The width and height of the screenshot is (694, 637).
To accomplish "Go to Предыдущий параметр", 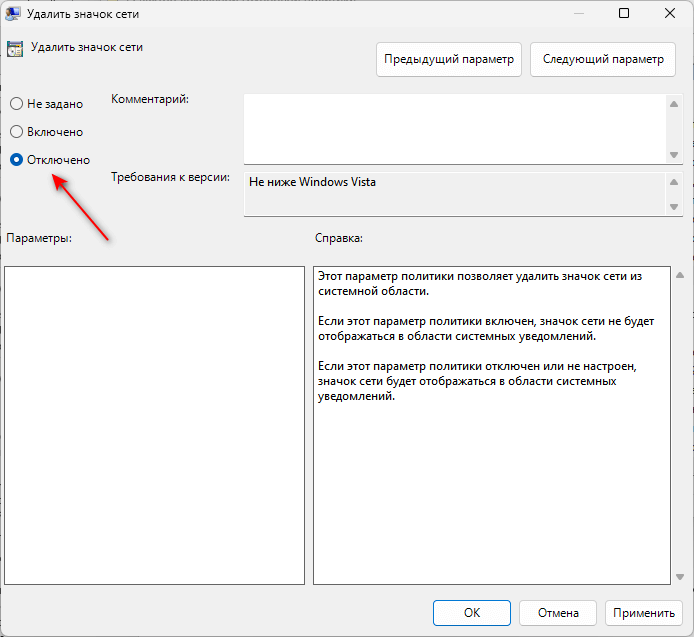I will pos(449,59).
